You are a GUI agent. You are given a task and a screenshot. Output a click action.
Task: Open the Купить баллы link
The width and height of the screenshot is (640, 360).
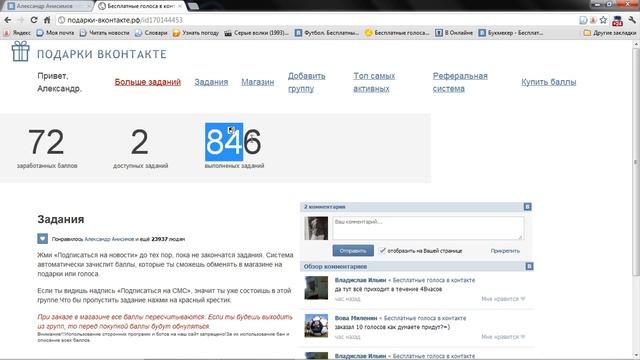click(549, 82)
